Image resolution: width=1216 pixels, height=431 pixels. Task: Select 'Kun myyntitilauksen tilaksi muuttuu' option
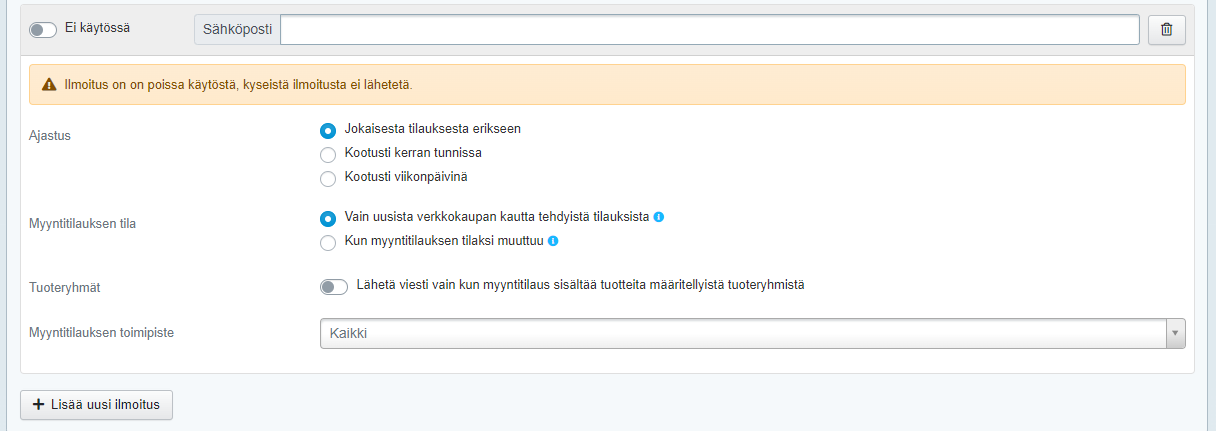327,243
